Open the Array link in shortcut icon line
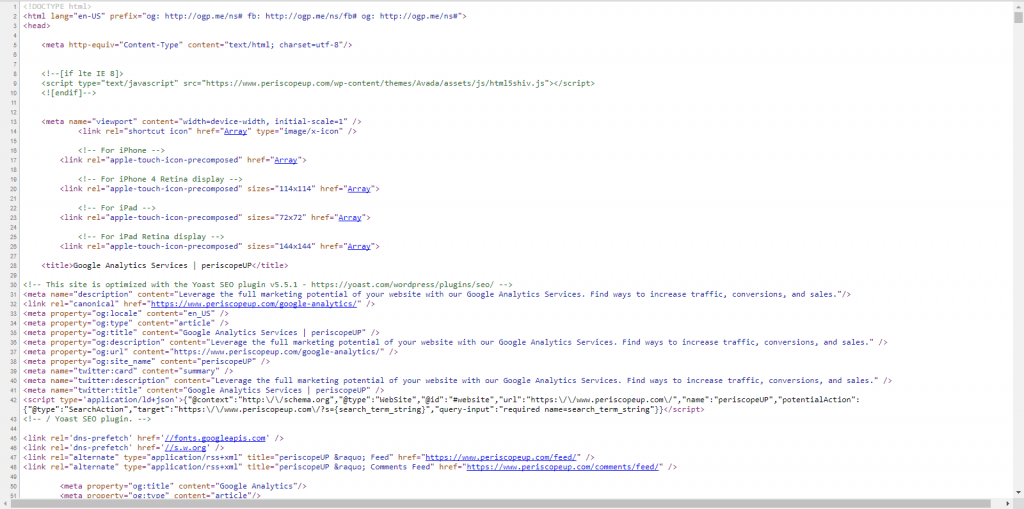Viewport: 1024px width, 509px height. (235, 131)
